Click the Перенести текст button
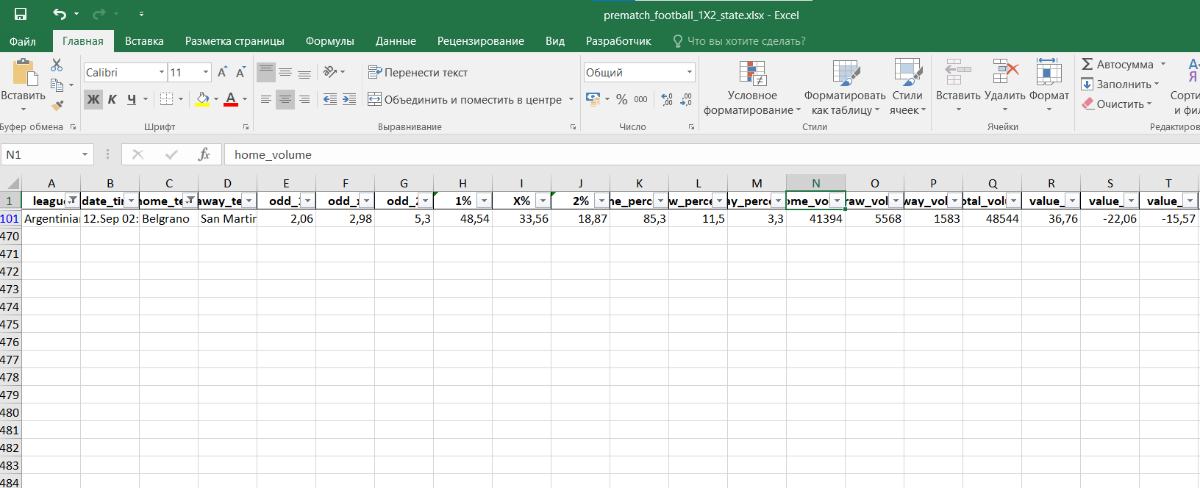Viewport: 1200px width, 488px height. 418,72
